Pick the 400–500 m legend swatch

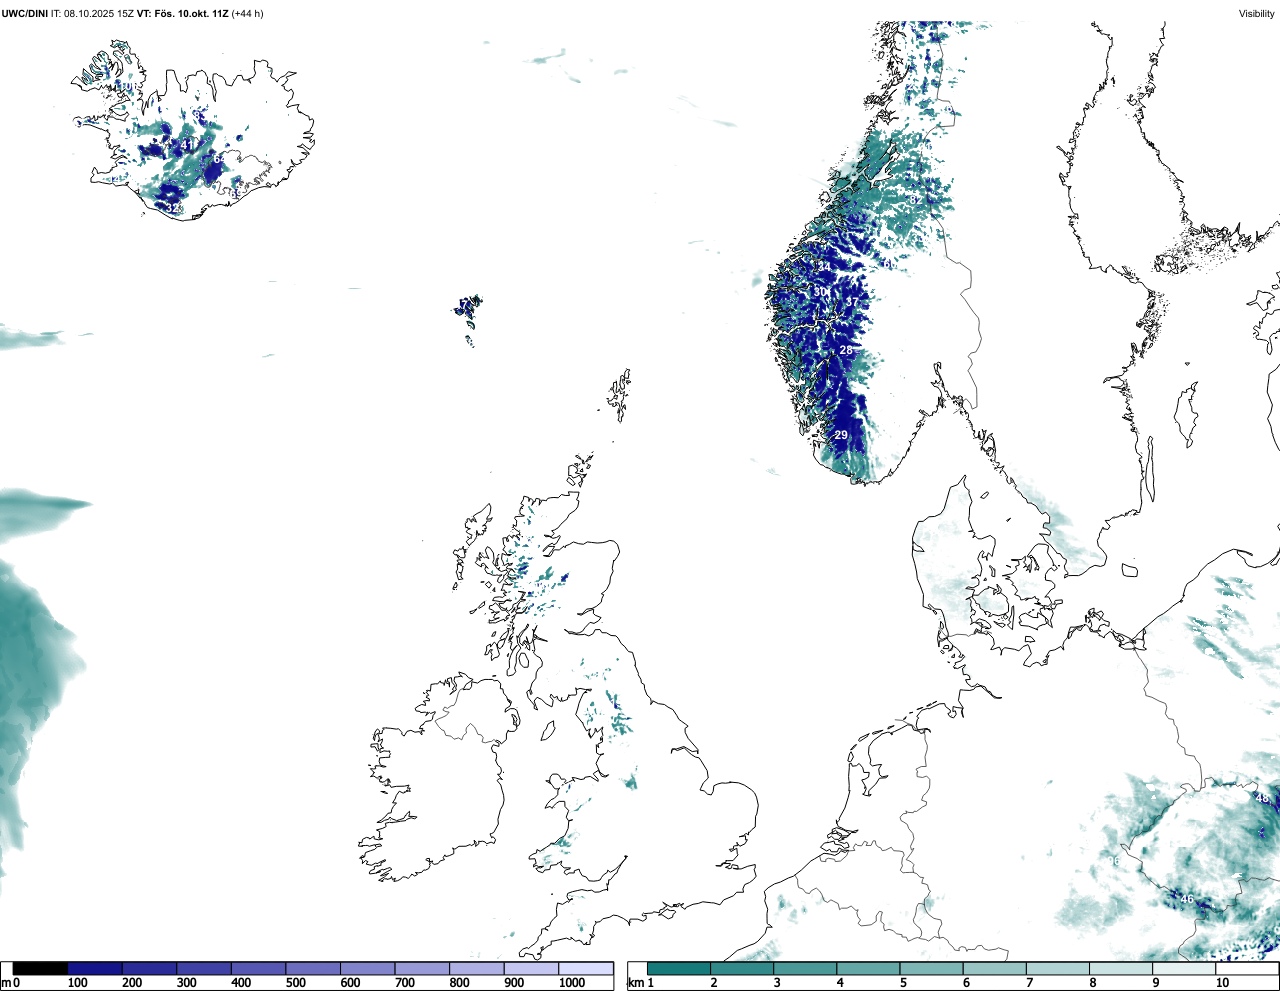258,969
